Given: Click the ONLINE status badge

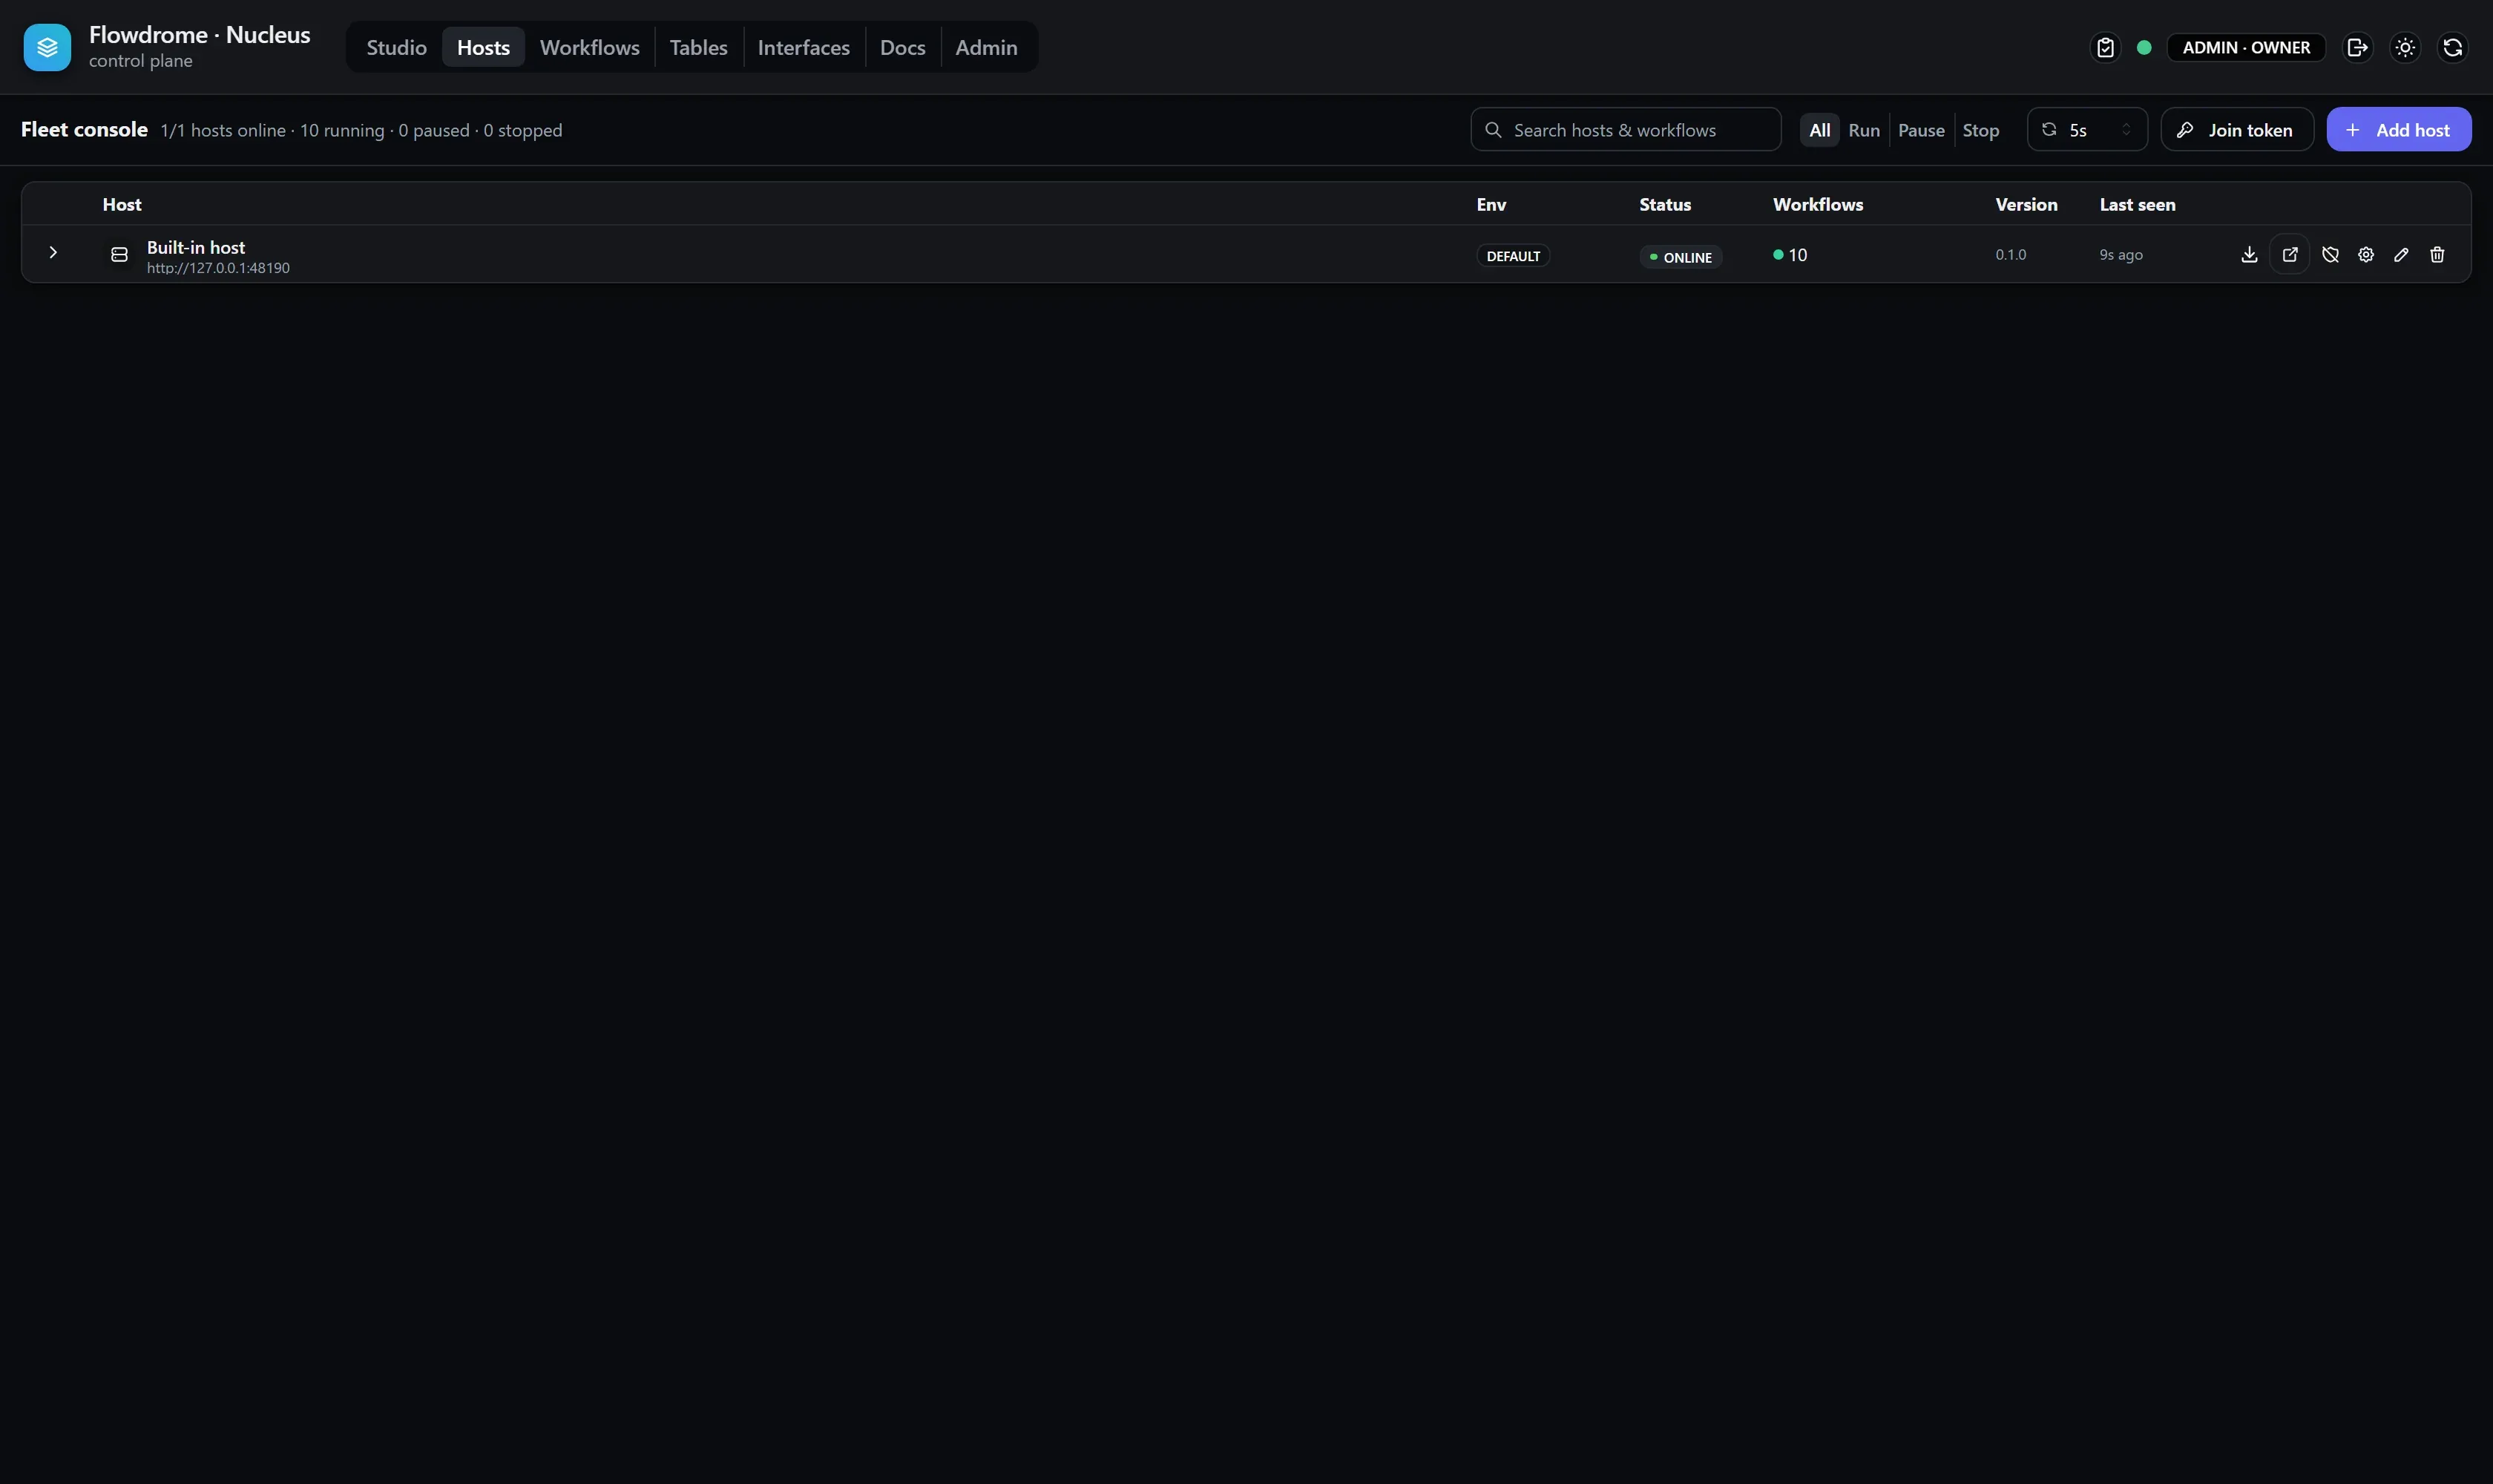Looking at the screenshot, I should (x=1680, y=257).
